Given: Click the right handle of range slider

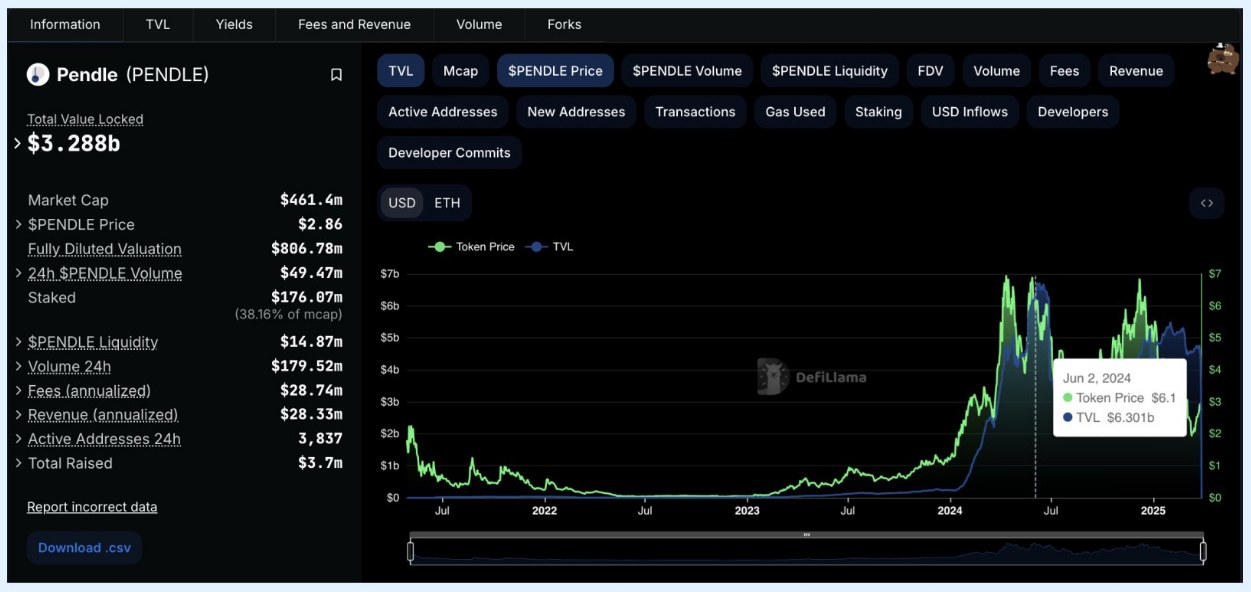Looking at the screenshot, I should click(1203, 551).
